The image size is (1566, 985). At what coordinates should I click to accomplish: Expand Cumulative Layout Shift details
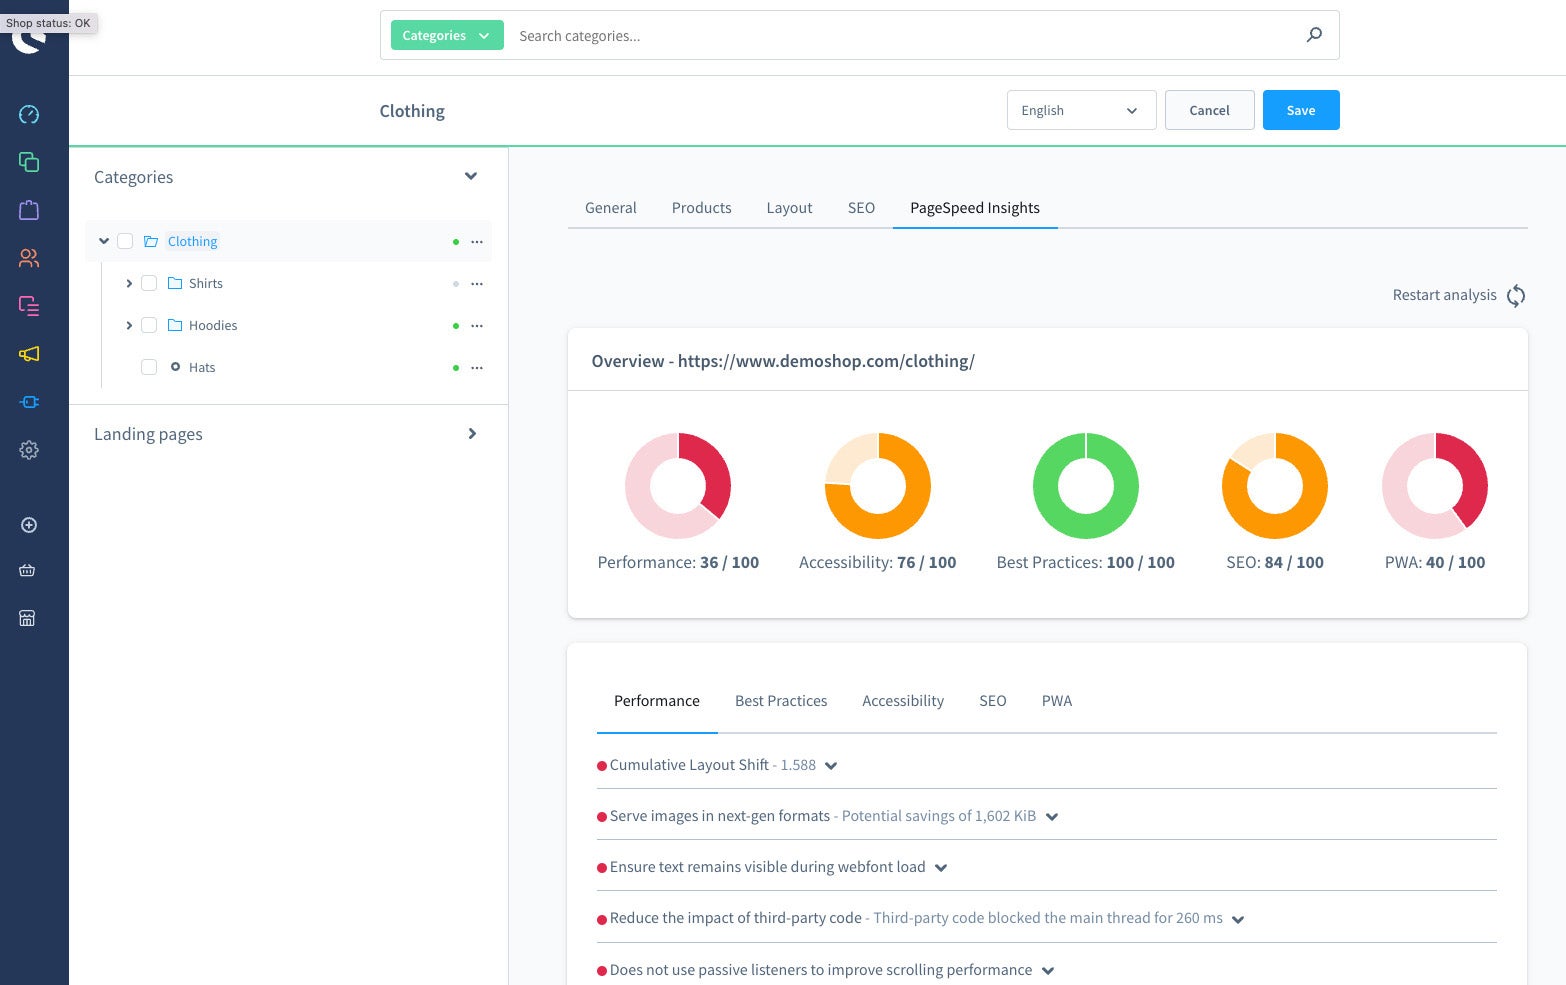[x=831, y=766]
